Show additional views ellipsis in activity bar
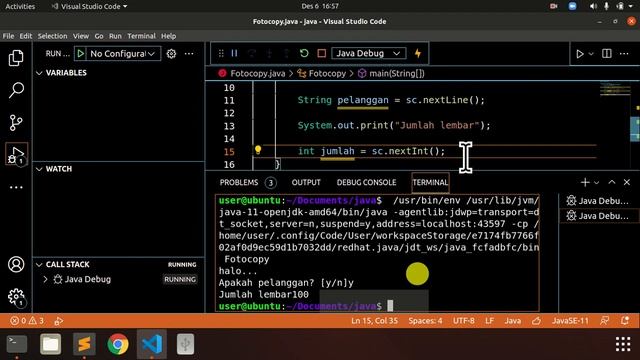The height and width of the screenshot is (360, 640). [x=16, y=187]
